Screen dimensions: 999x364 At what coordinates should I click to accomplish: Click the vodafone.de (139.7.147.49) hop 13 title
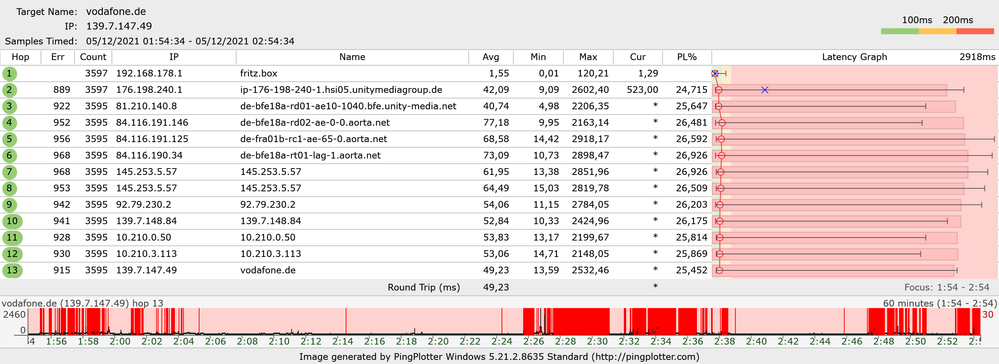coord(83,303)
